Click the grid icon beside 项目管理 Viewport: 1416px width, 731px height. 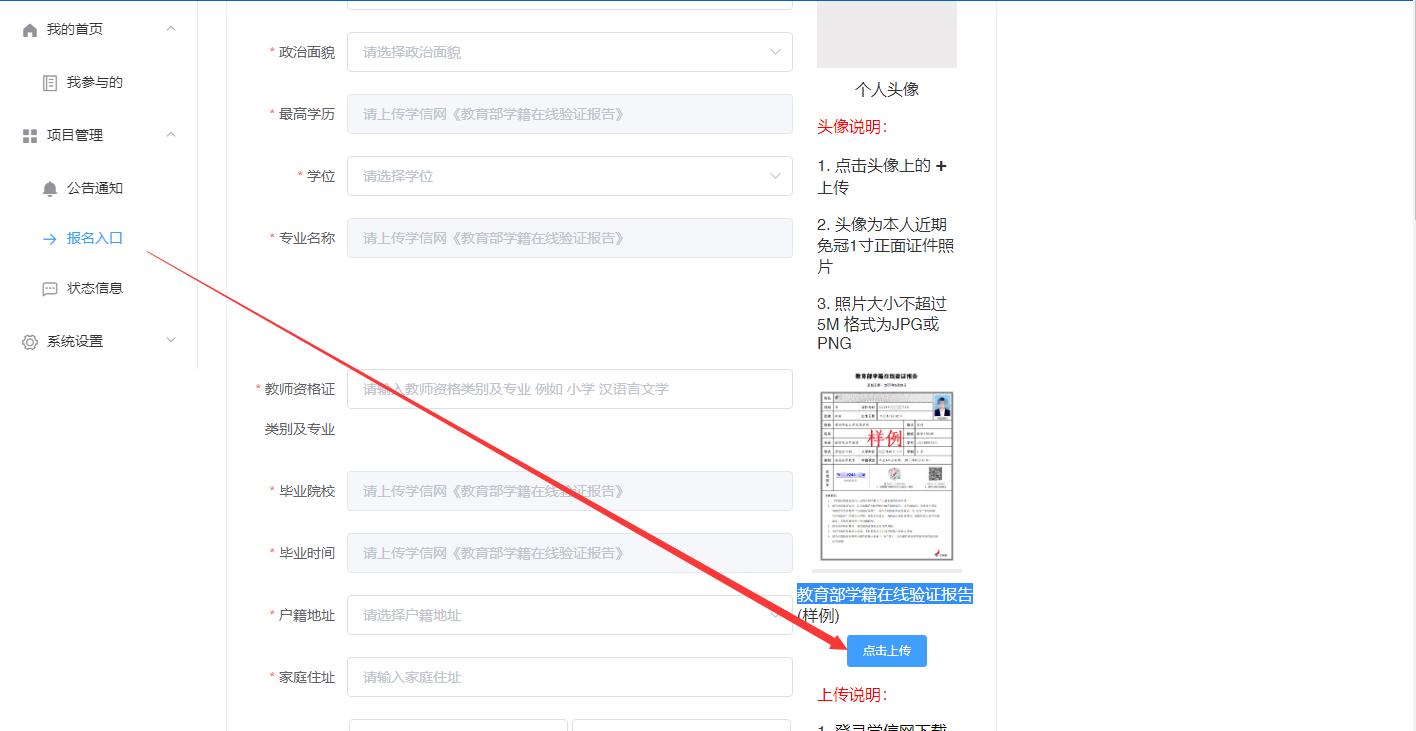pos(30,136)
